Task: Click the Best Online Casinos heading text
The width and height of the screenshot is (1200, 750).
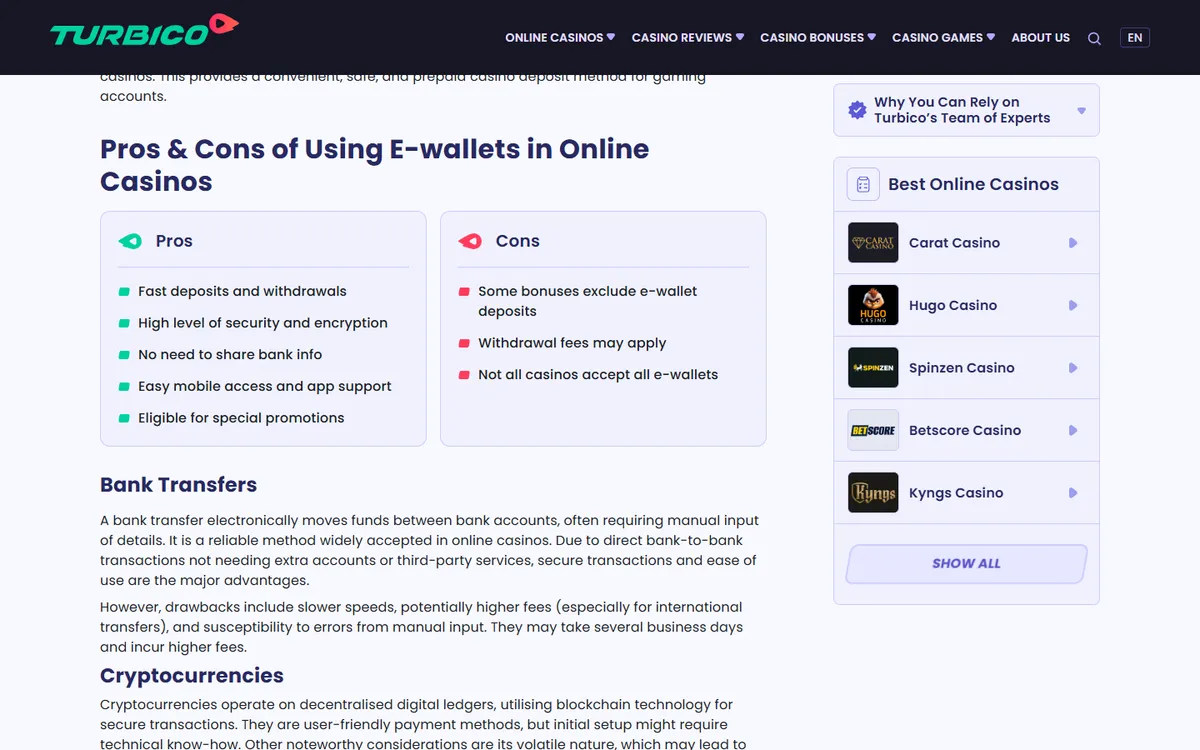Action: click(973, 184)
